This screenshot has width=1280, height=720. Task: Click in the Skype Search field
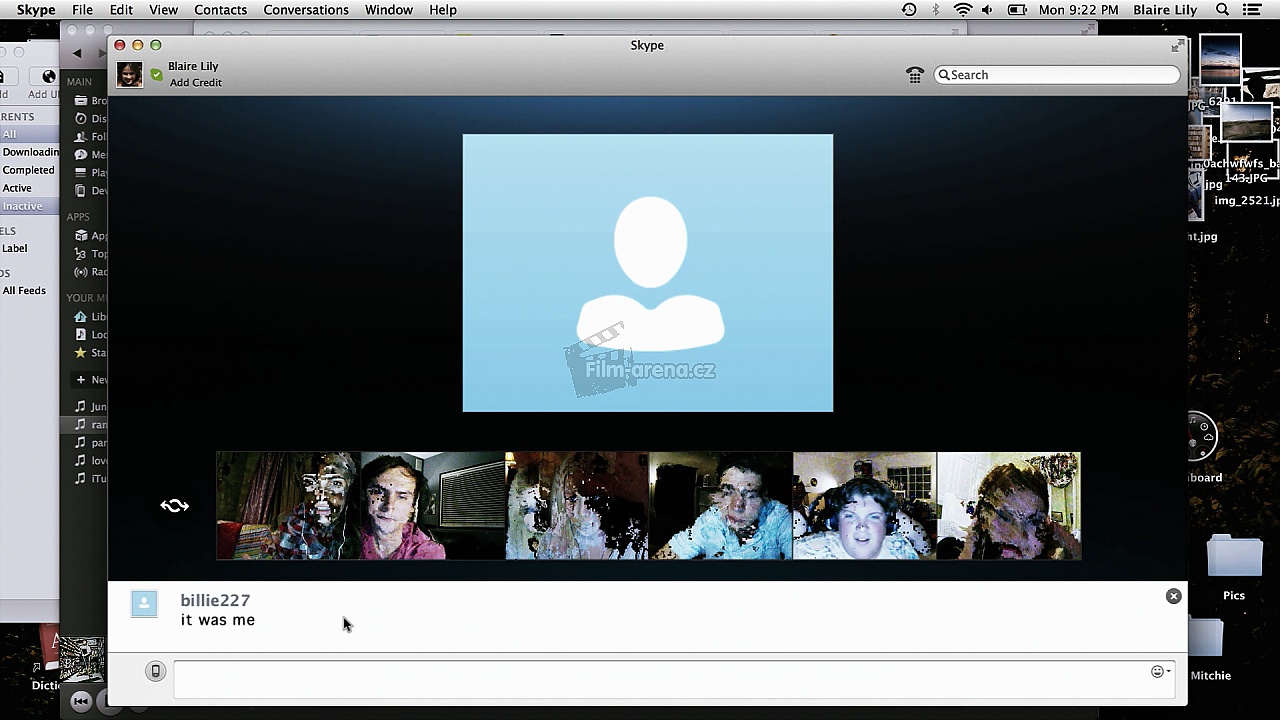(x=1060, y=75)
